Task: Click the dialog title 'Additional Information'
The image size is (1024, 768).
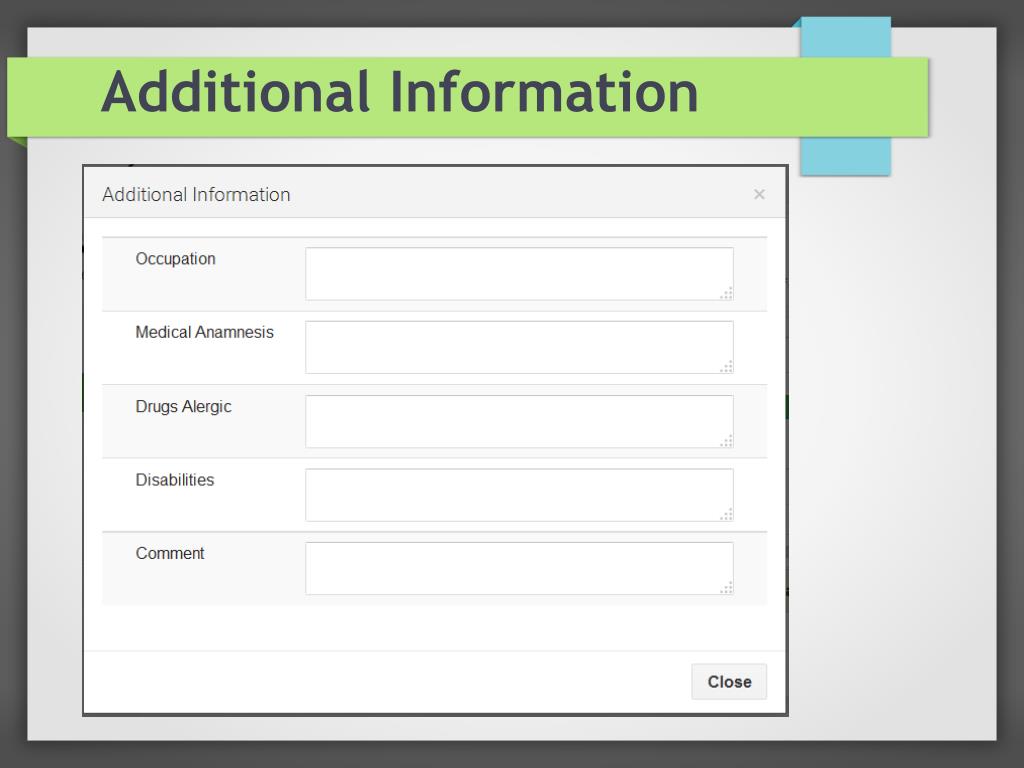Action: coord(196,195)
